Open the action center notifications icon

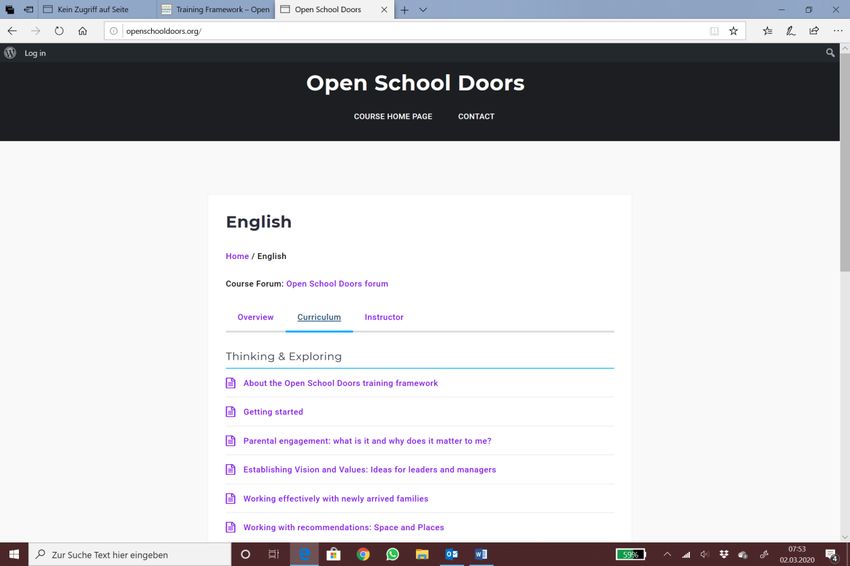click(831, 554)
